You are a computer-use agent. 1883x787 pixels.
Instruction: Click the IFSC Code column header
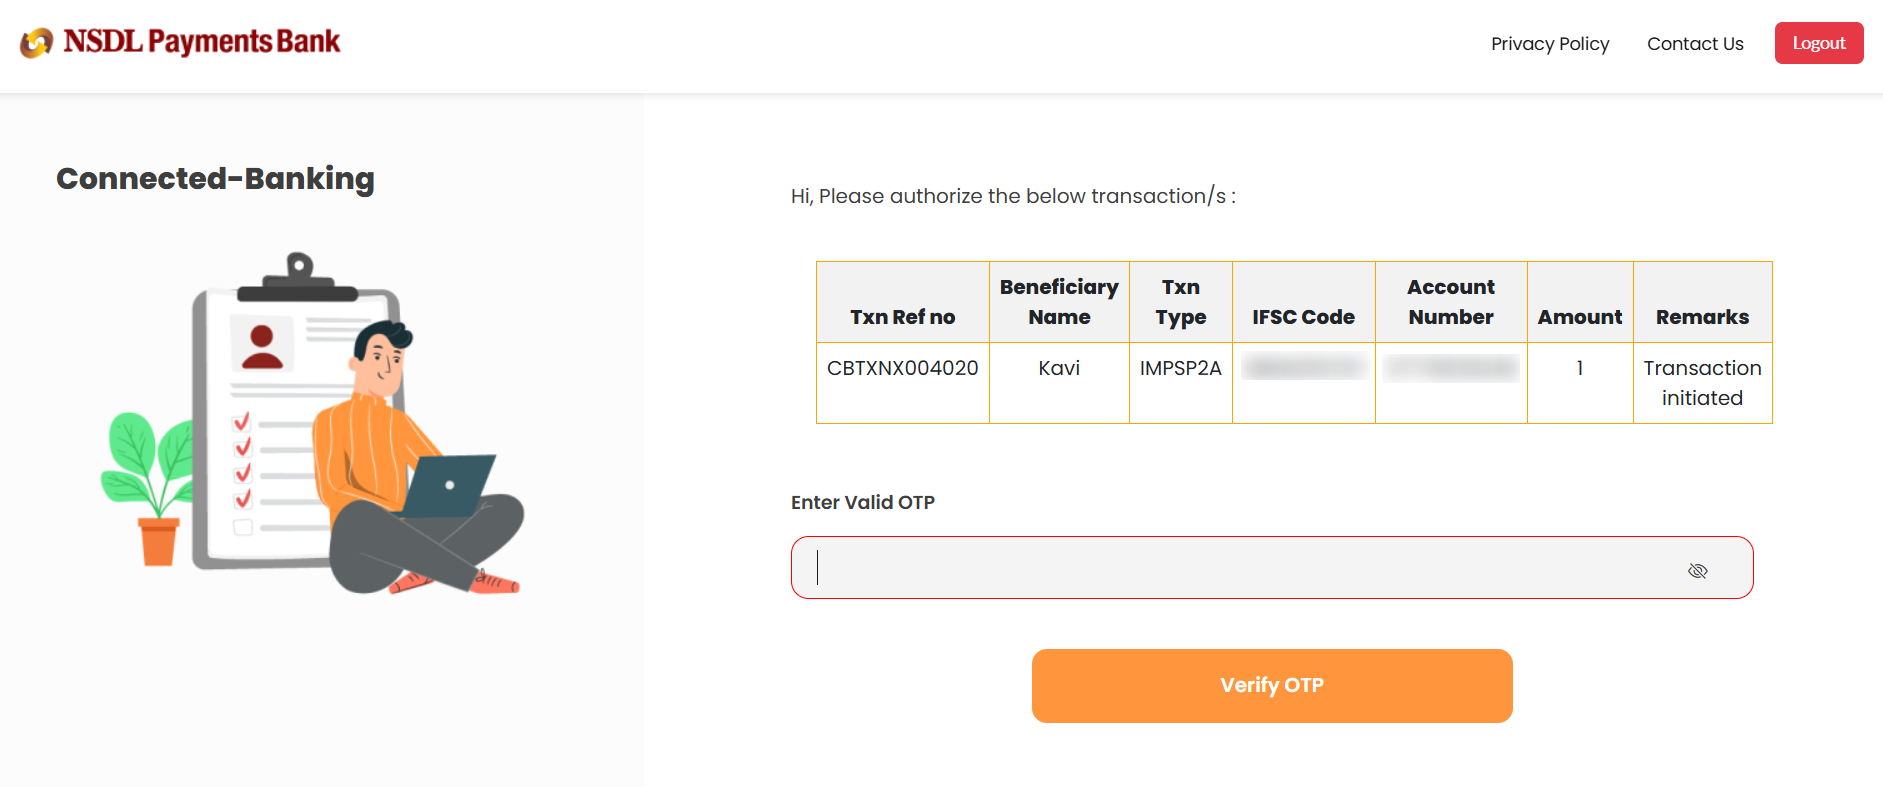pyautogui.click(x=1303, y=317)
